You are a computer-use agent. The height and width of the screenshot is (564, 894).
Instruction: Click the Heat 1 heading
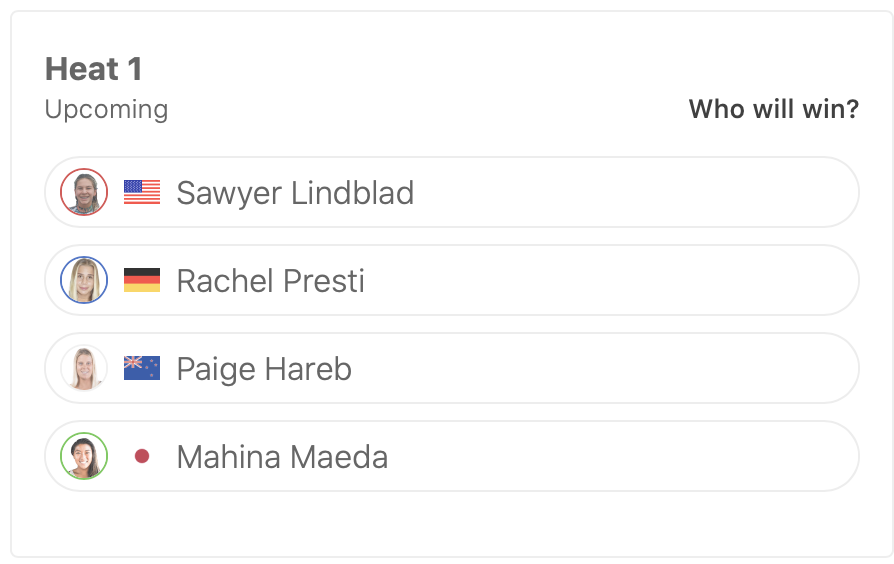pyautogui.click(x=94, y=69)
